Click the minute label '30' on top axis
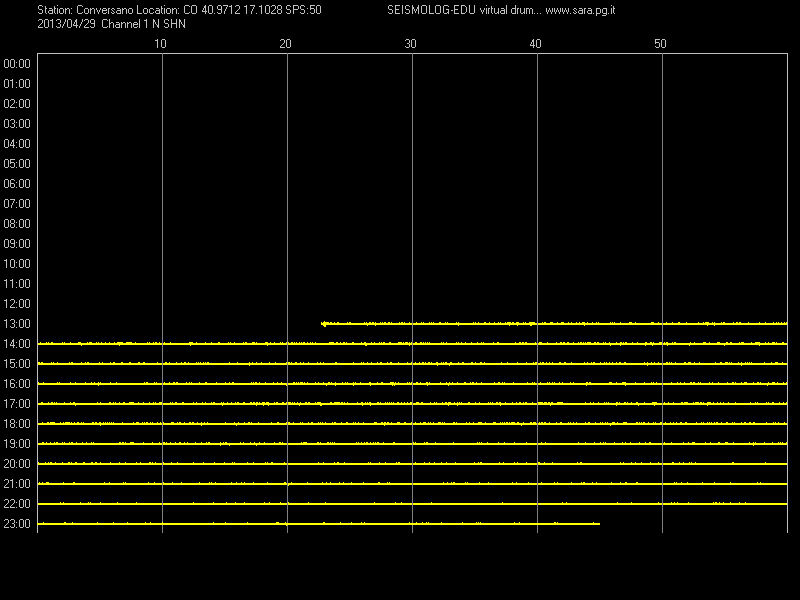This screenshot has height=600, width=800. click(x=410, y=44)
